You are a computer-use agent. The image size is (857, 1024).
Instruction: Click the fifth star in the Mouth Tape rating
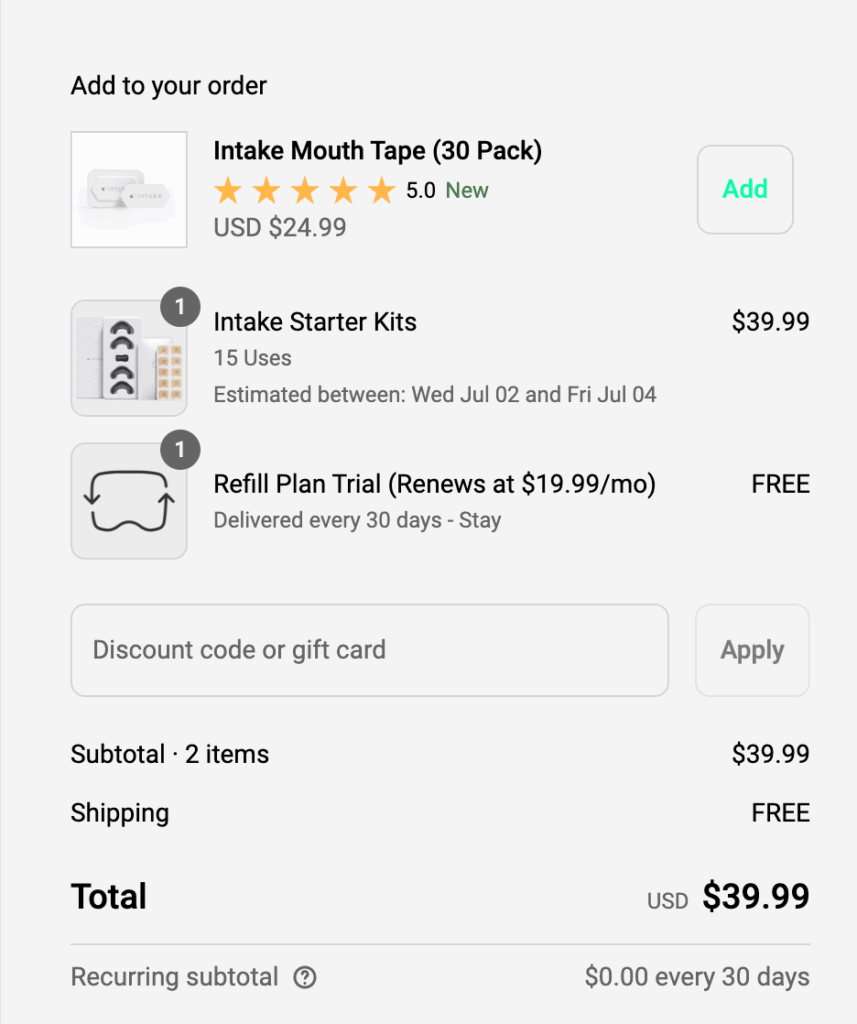point(381,190)
